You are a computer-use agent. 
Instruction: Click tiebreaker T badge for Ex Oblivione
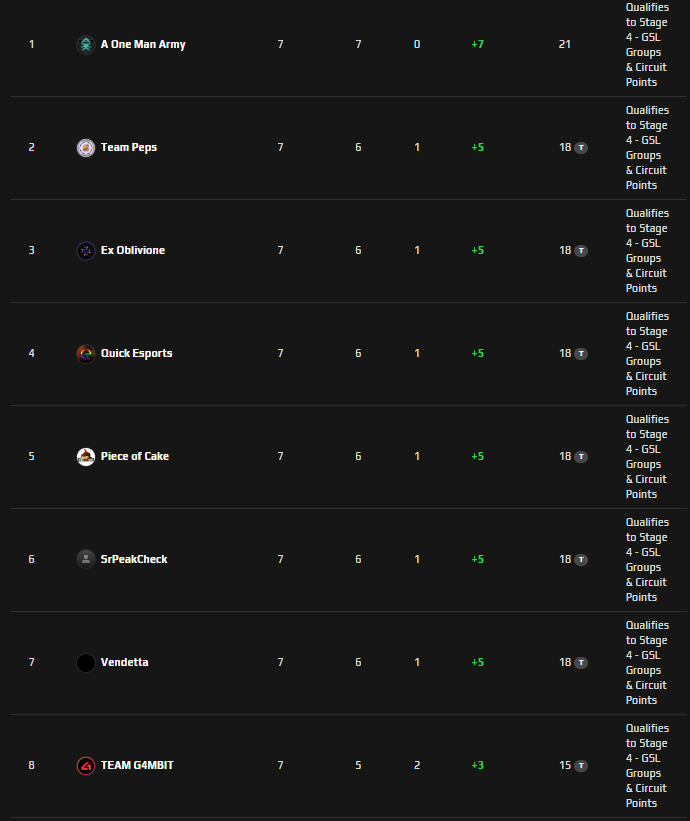pos(581,251)
